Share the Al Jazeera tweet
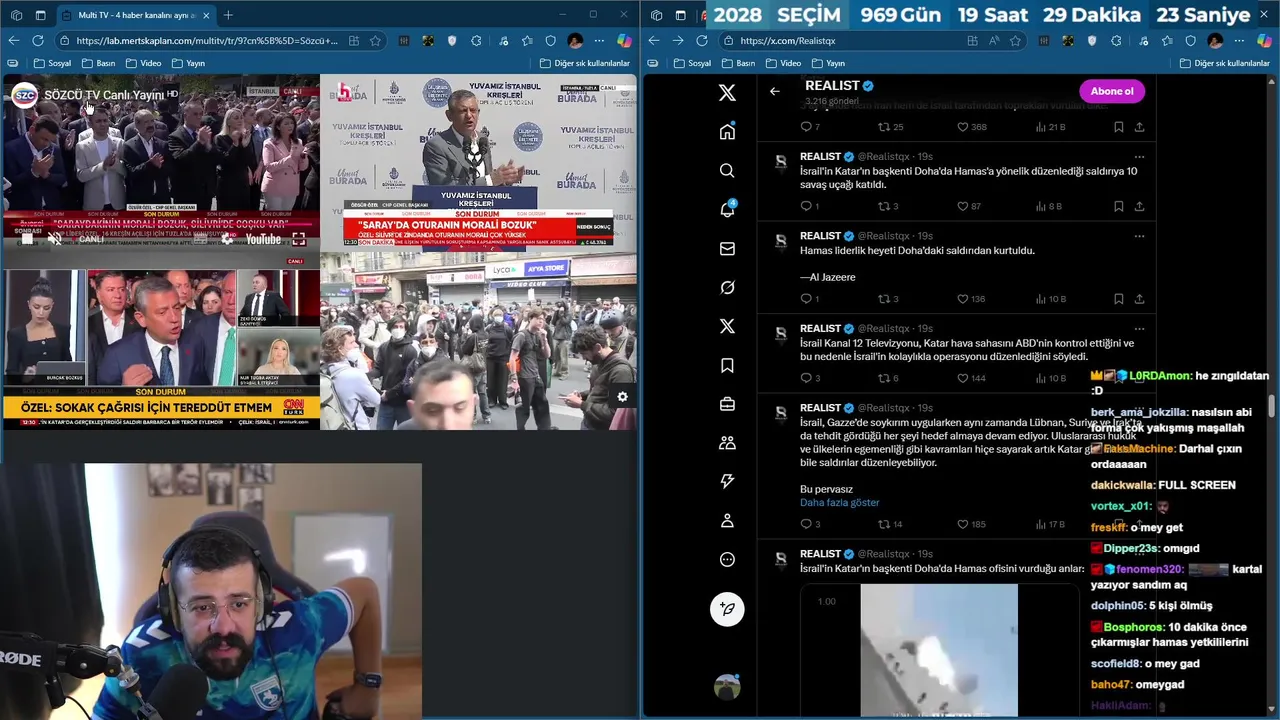1280x720 pixels. point(1139,298)
